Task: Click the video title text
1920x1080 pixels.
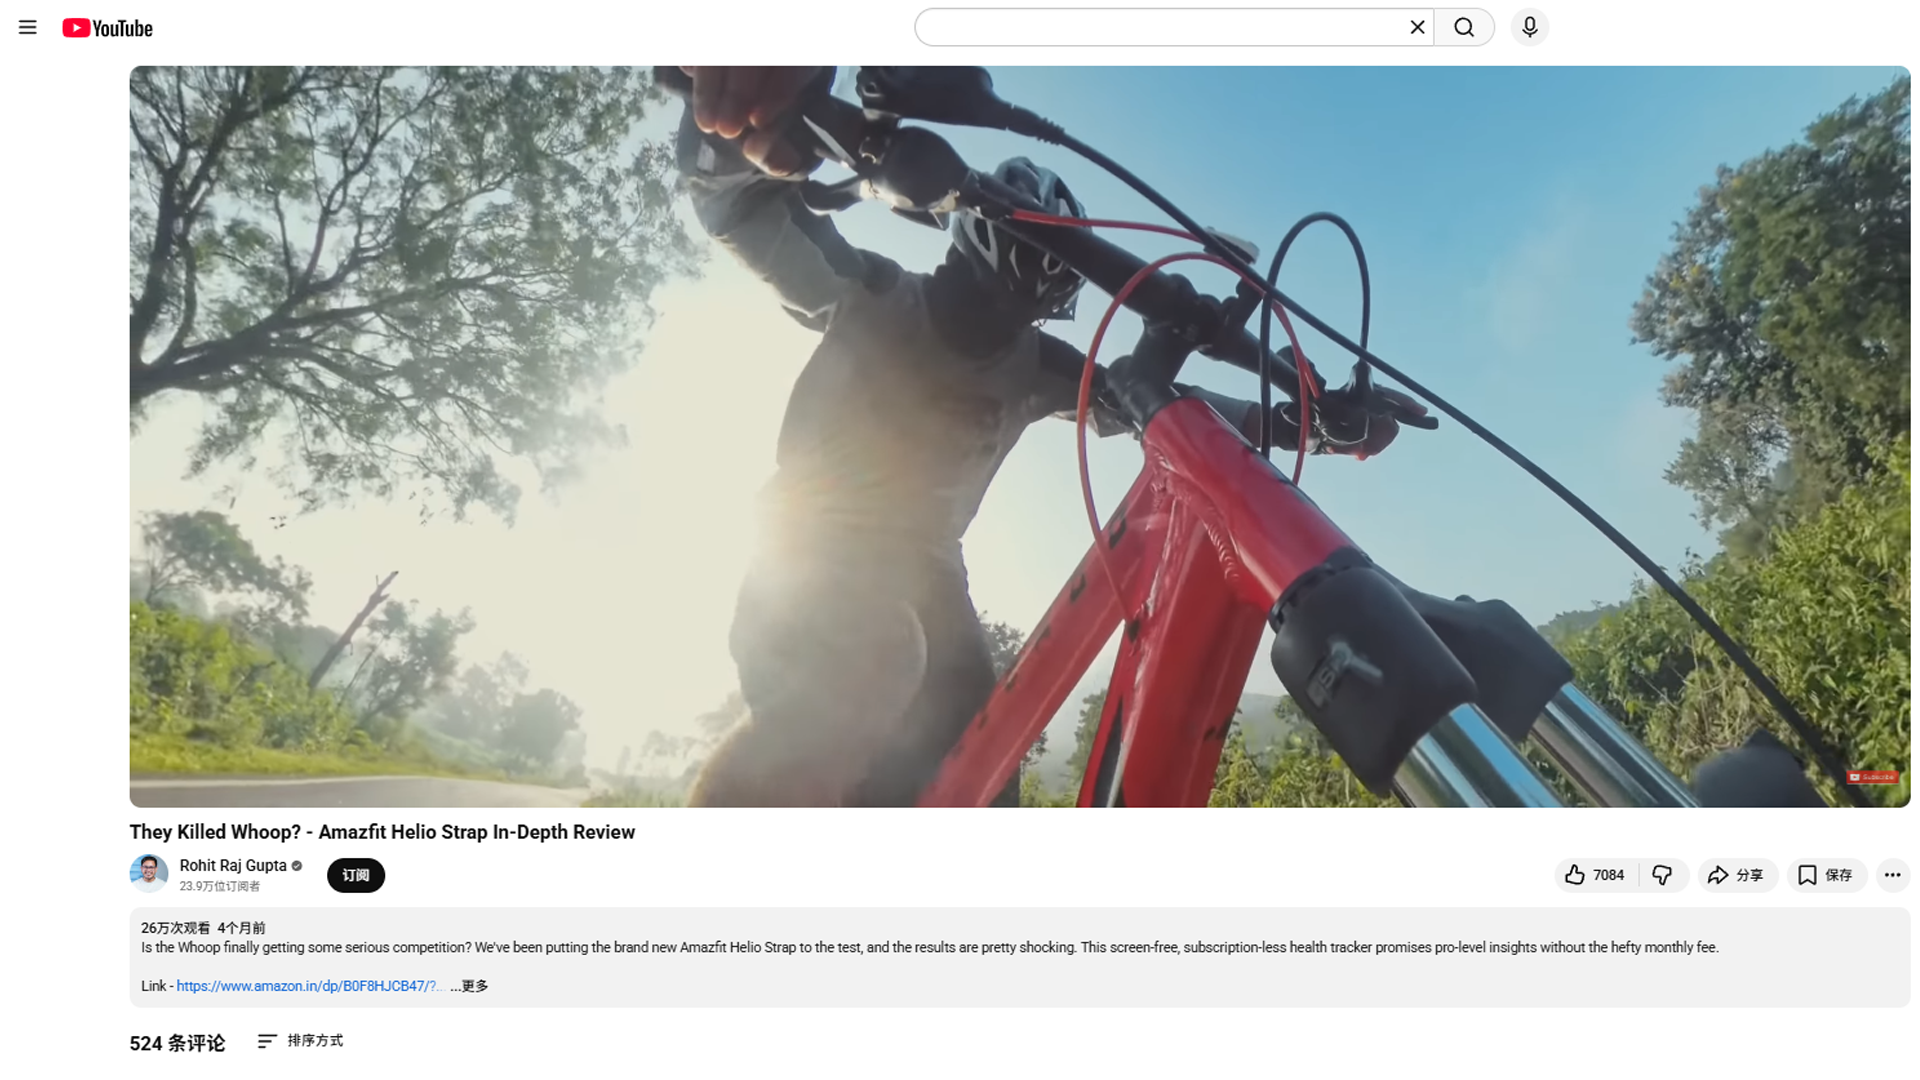Action: click(x=382, y=832)
